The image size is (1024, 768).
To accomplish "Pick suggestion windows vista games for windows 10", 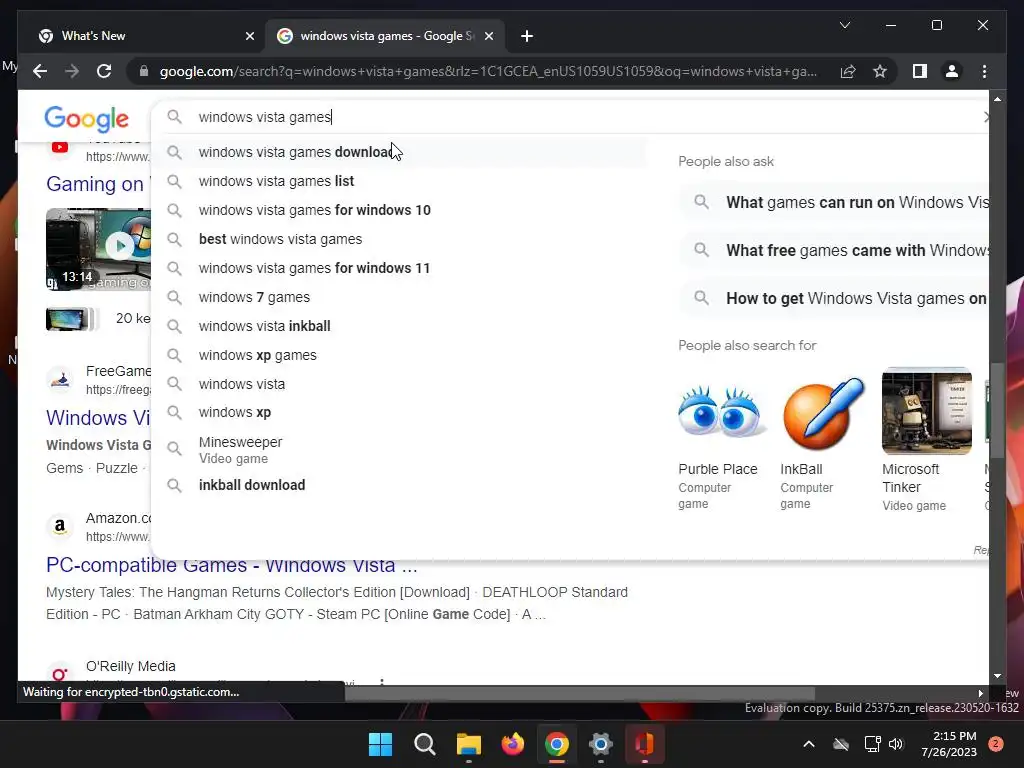I will tap(400, 210).
